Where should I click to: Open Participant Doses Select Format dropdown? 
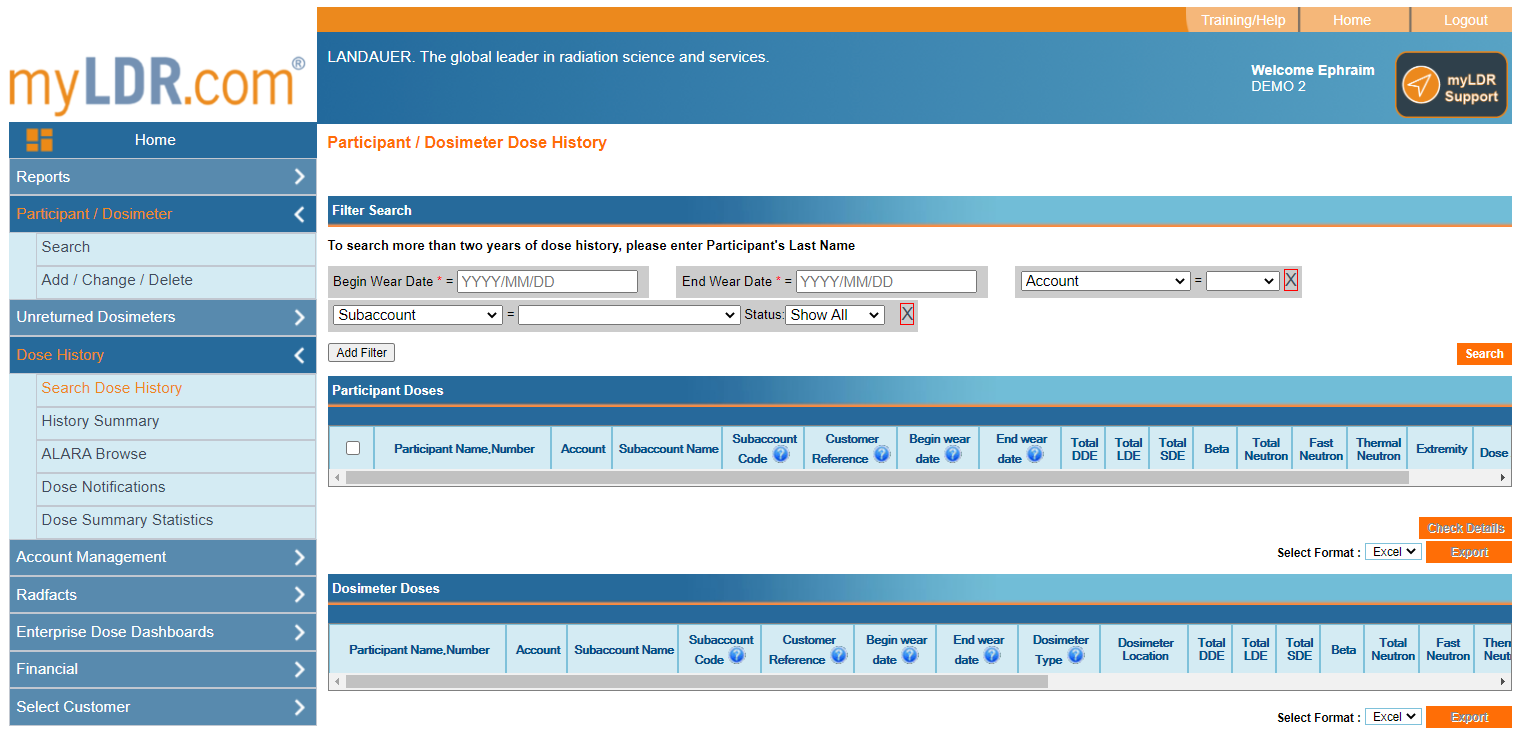pyautogui.click(x=1393, y=552)
